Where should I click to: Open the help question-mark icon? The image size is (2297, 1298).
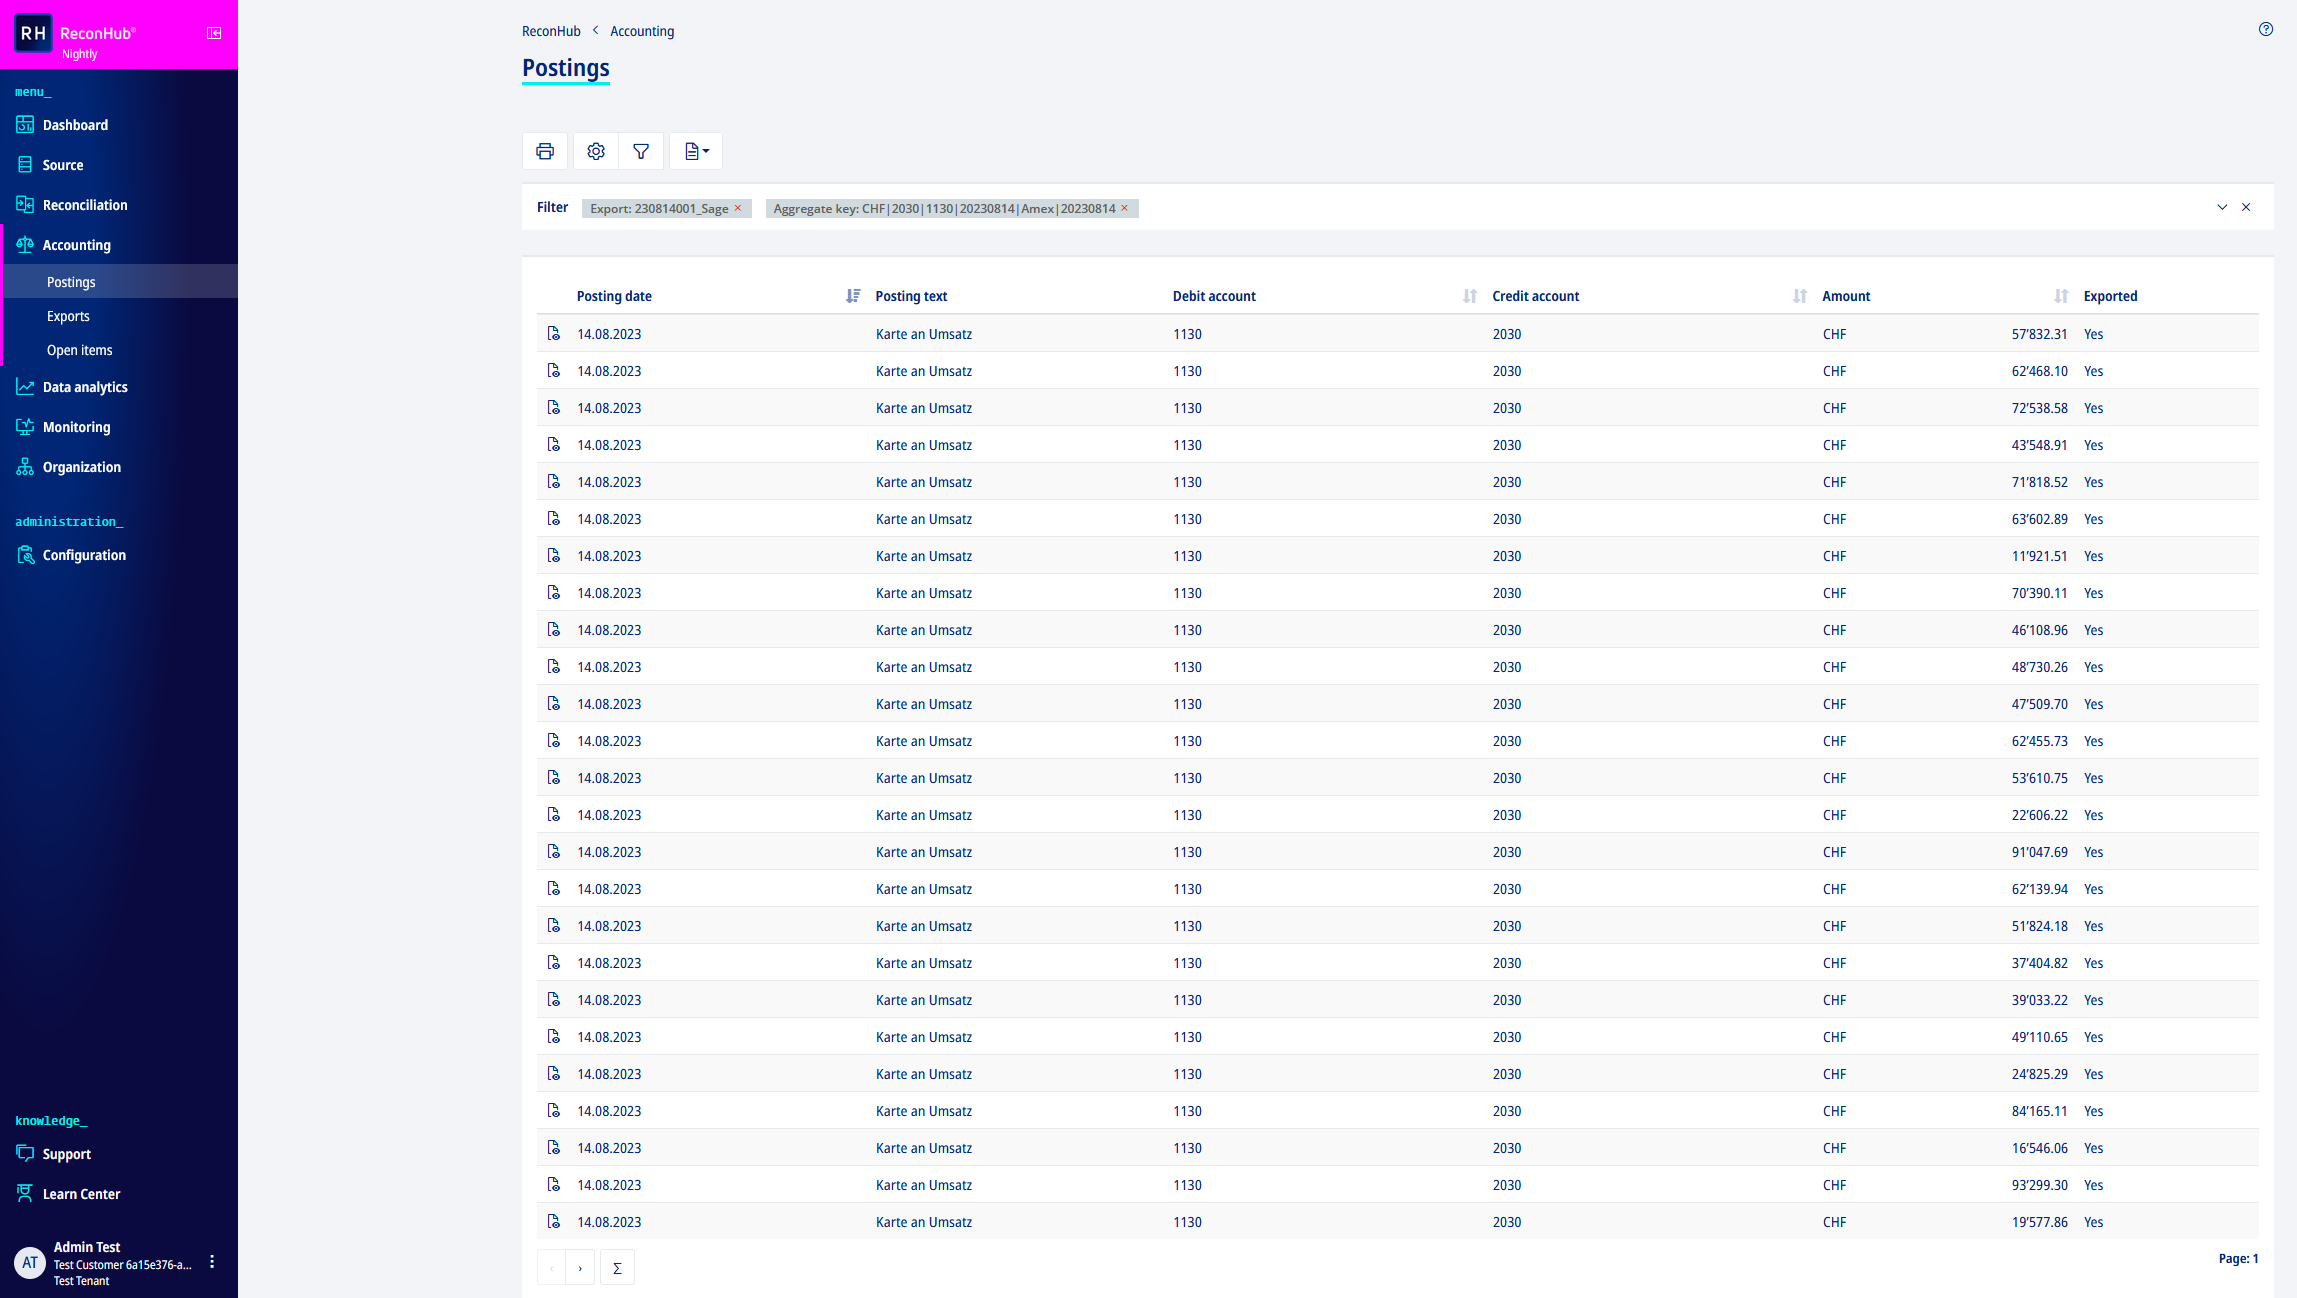pos(2266,29)
